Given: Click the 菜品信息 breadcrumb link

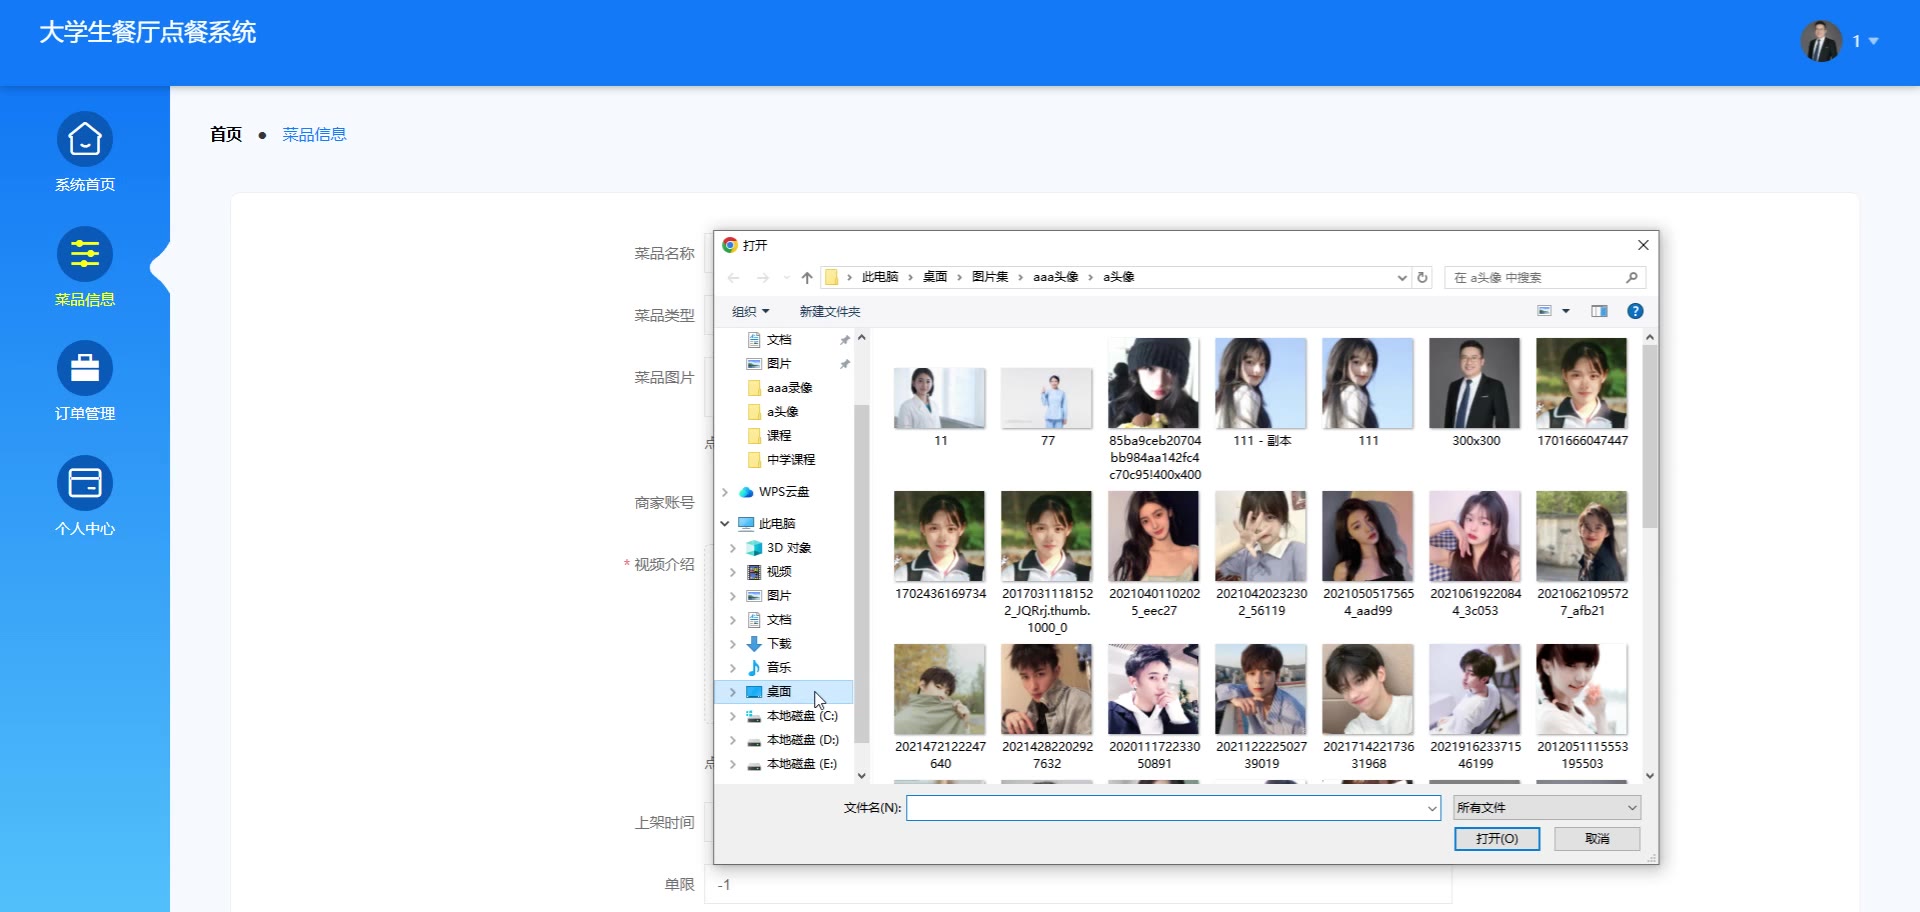Looking at the screenshot, I should (314, 135).
